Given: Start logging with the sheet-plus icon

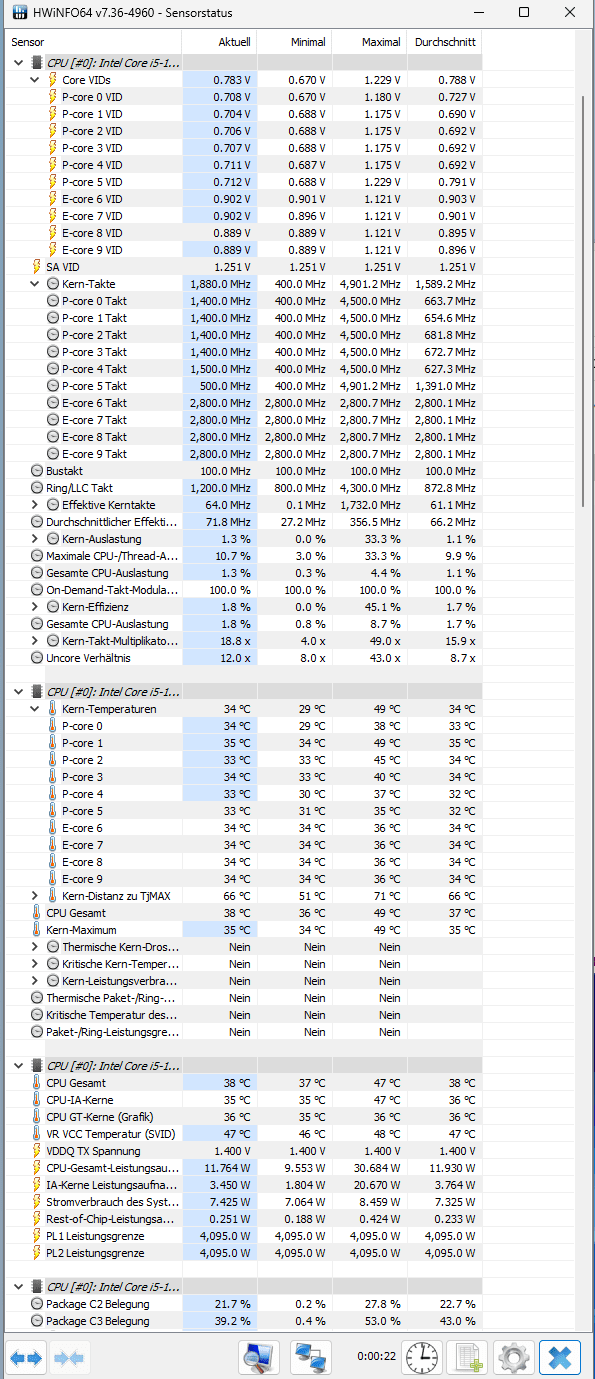Looking at the screenshot, I should point(467,1357).
